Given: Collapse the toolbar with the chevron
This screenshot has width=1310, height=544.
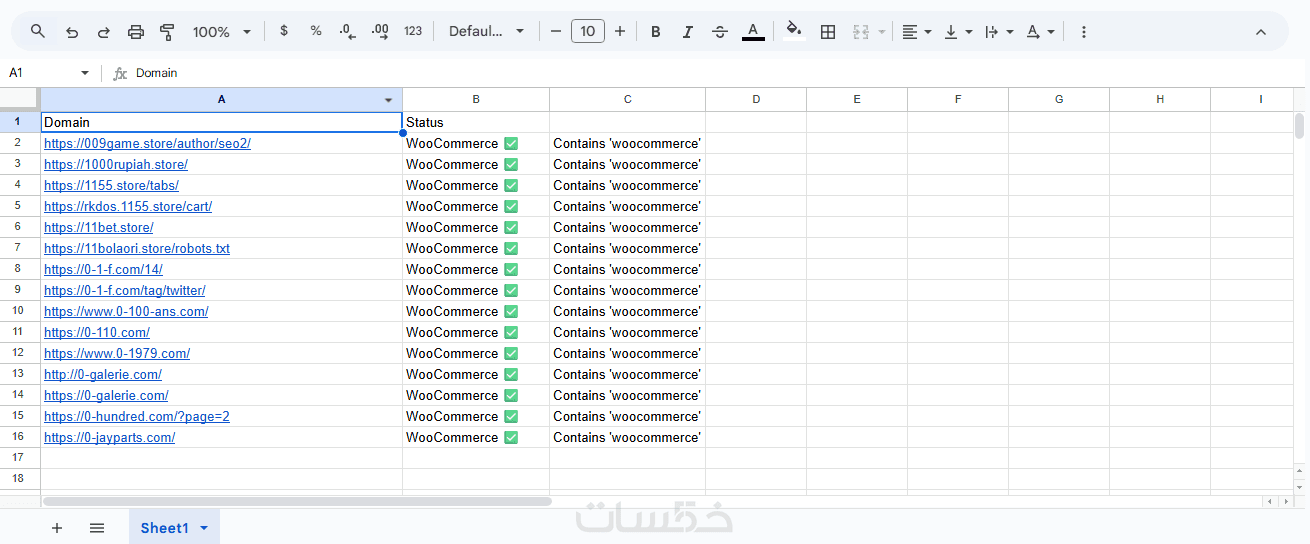Looking at the screenshot, I should click(1261, 31).
